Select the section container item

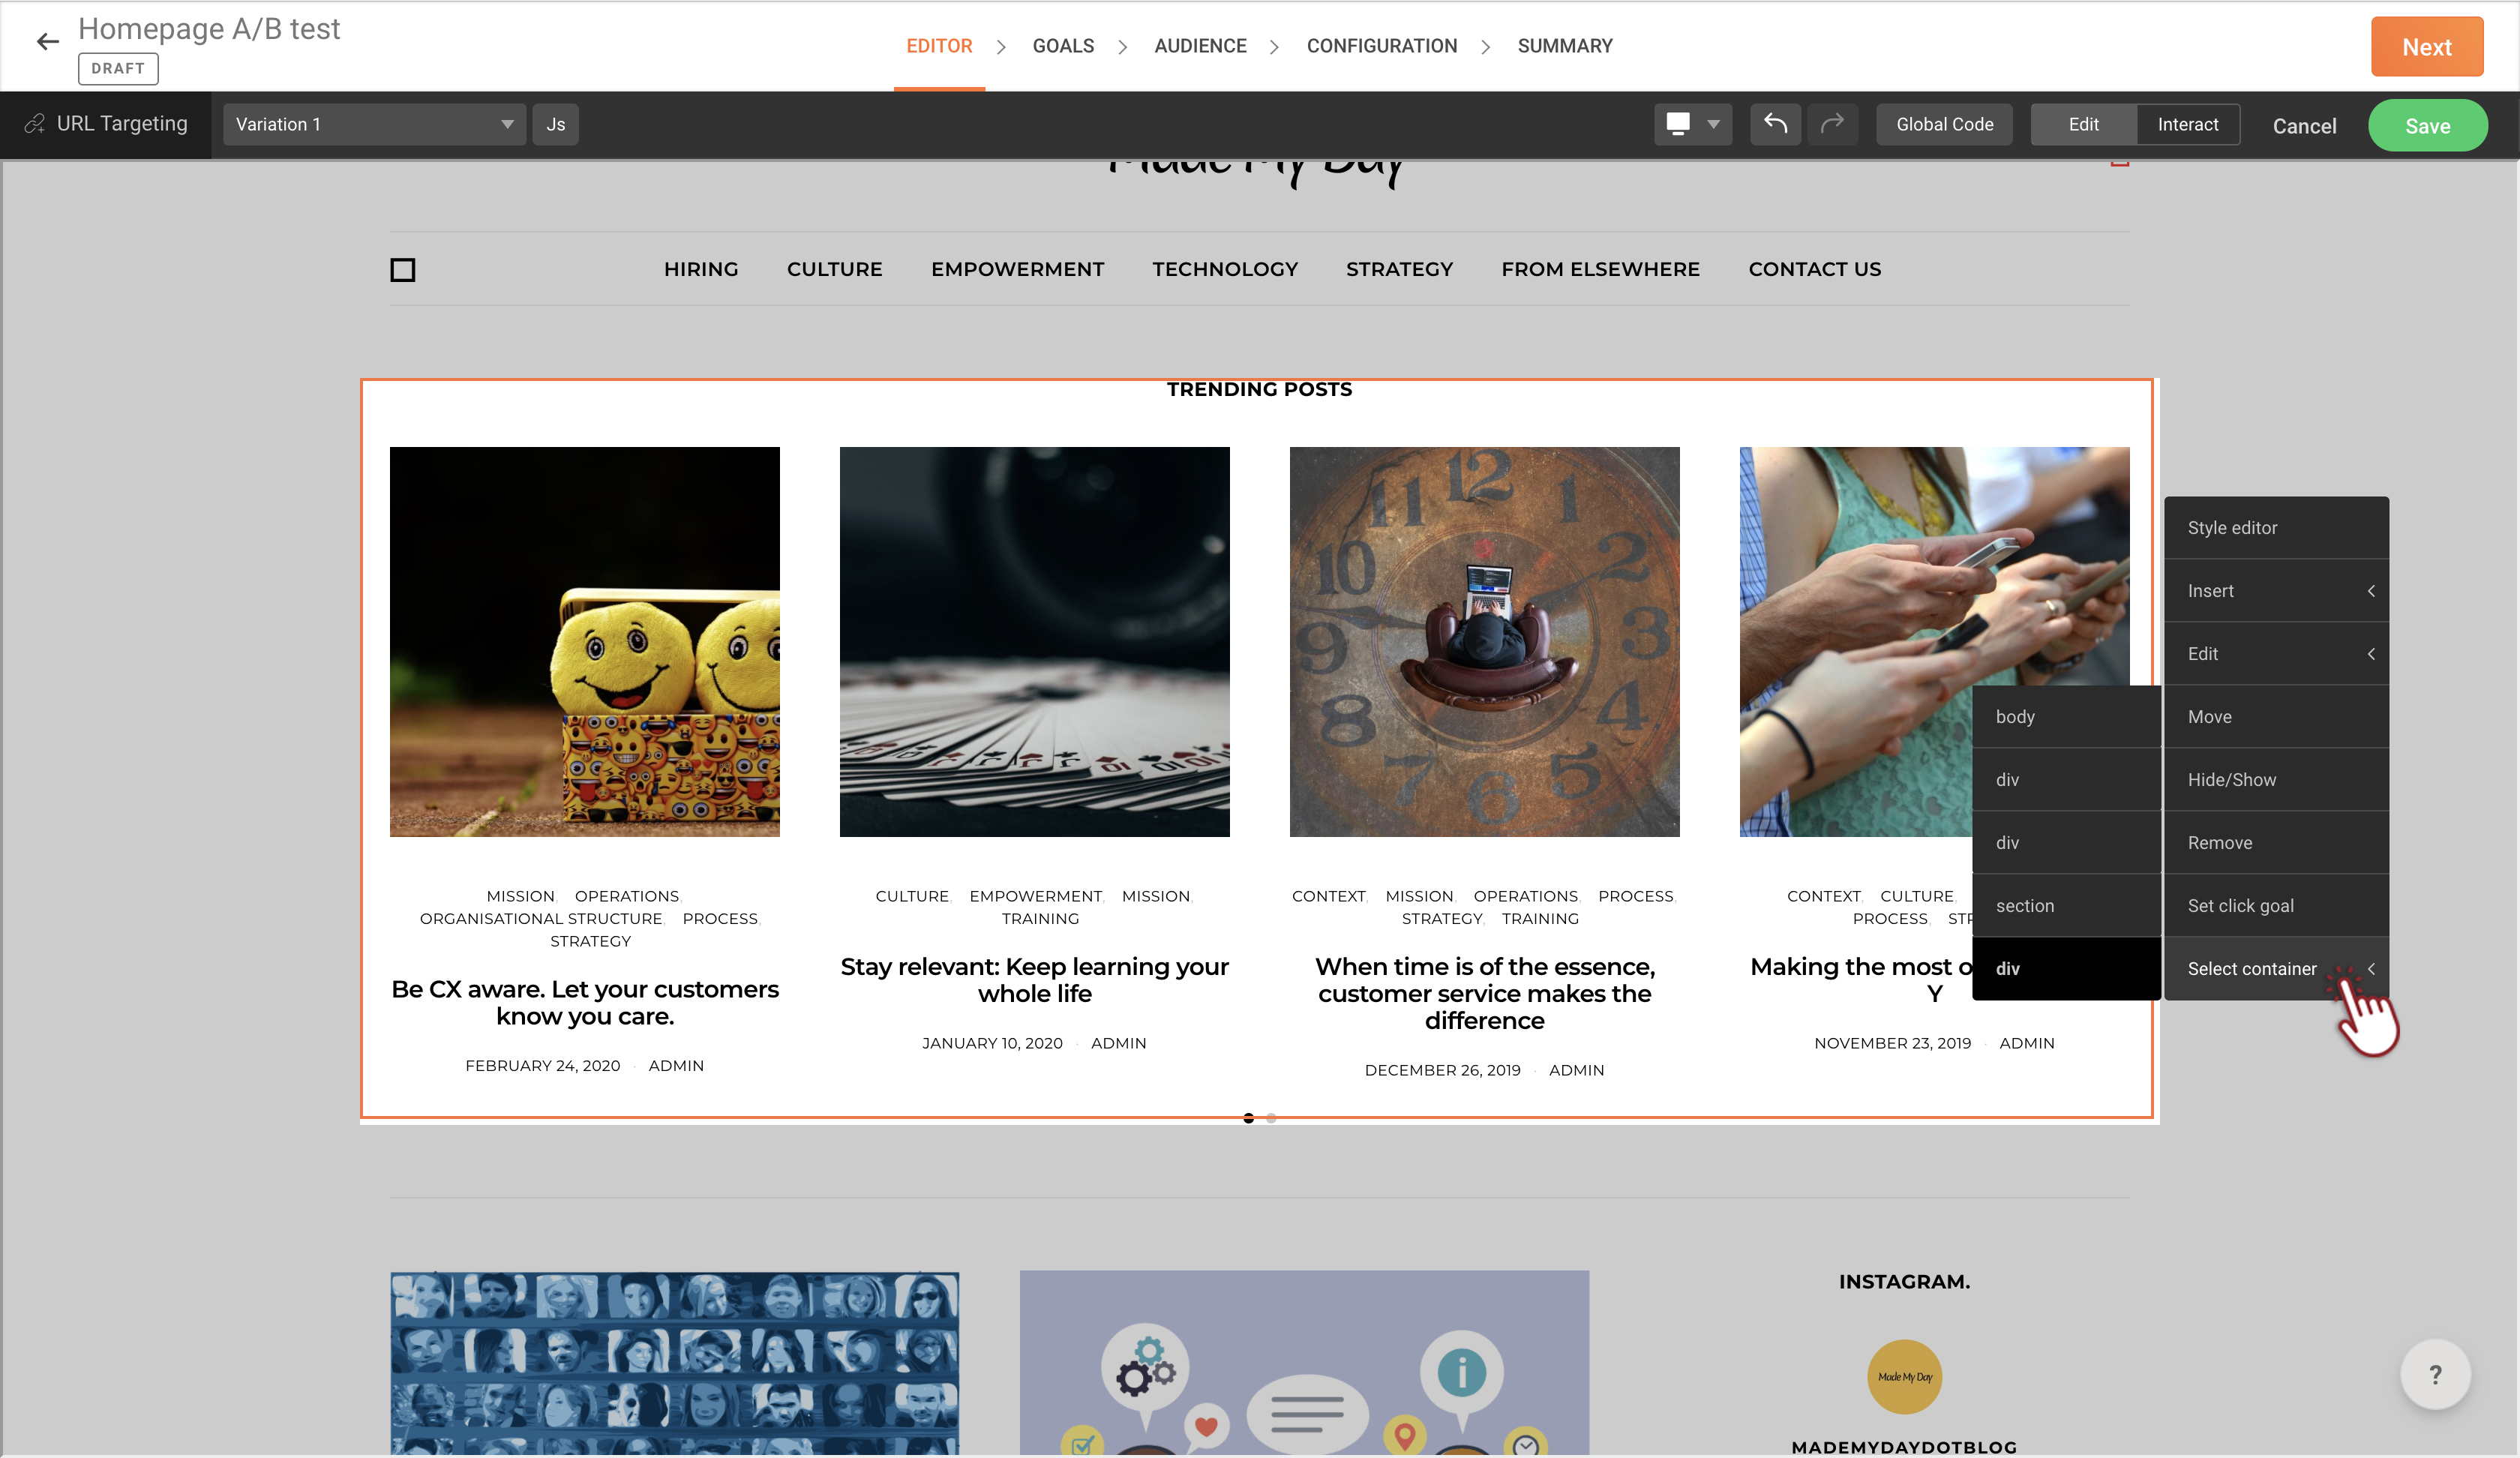pos(2066,906)
